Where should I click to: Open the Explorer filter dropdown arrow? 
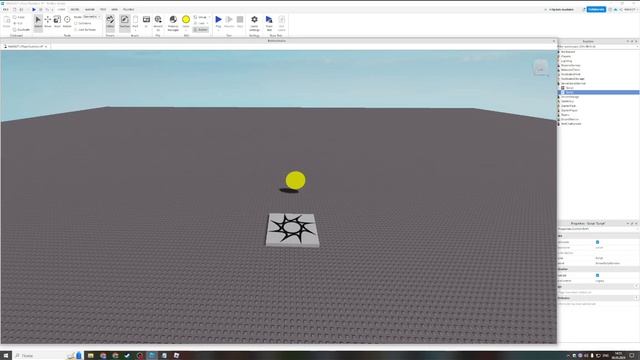[637, 47]
